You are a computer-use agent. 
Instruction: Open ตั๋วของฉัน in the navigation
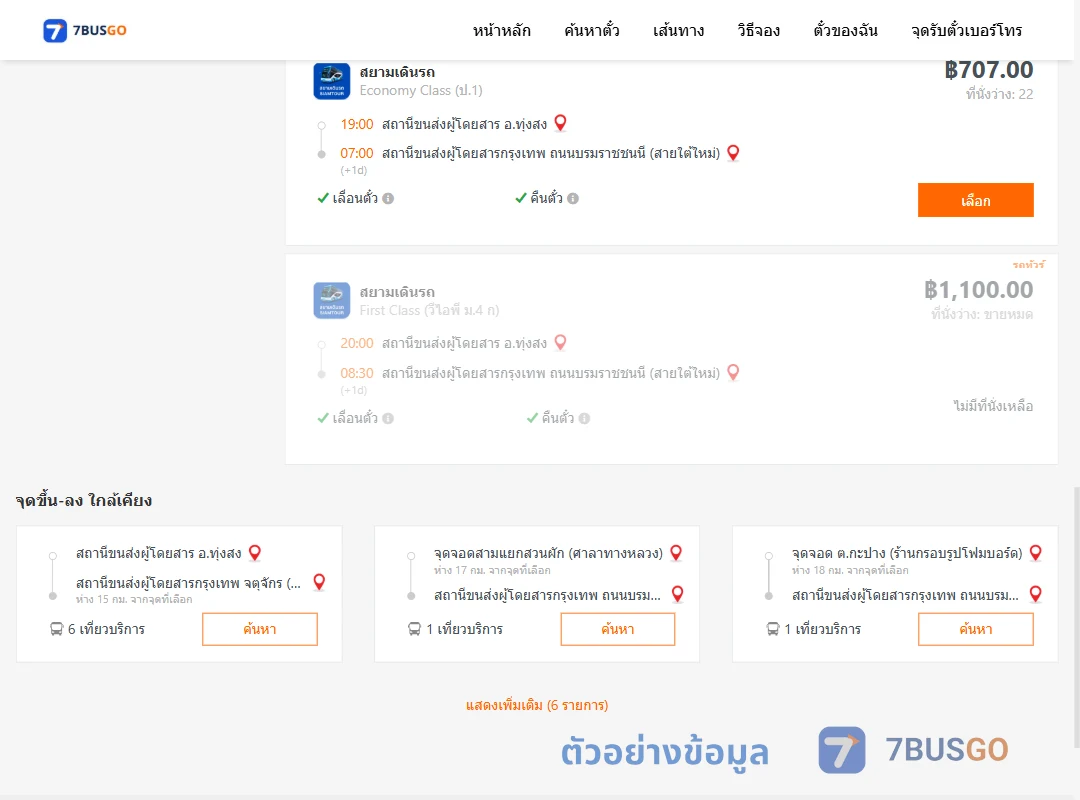click(845, 30)
